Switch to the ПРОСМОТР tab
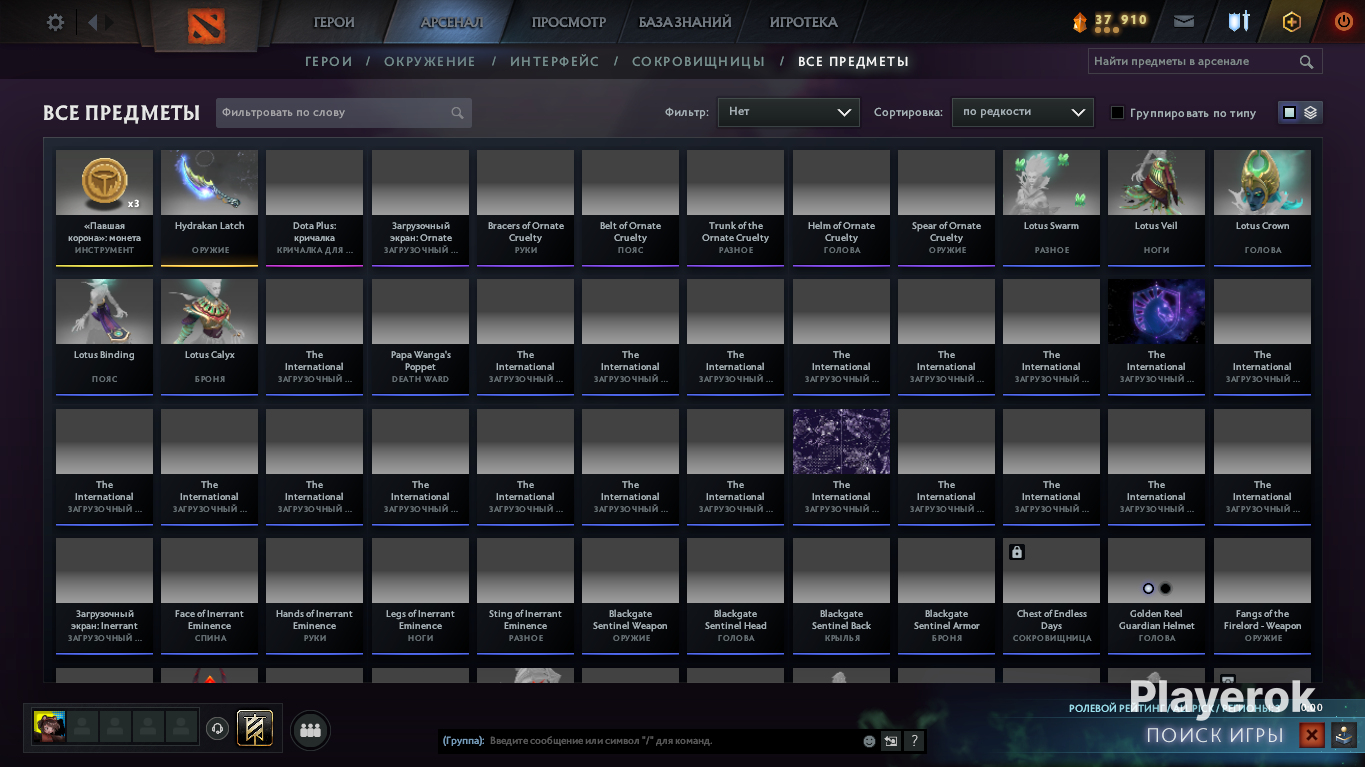This screenshot has width=1365, height=767. tap(569, 22)
